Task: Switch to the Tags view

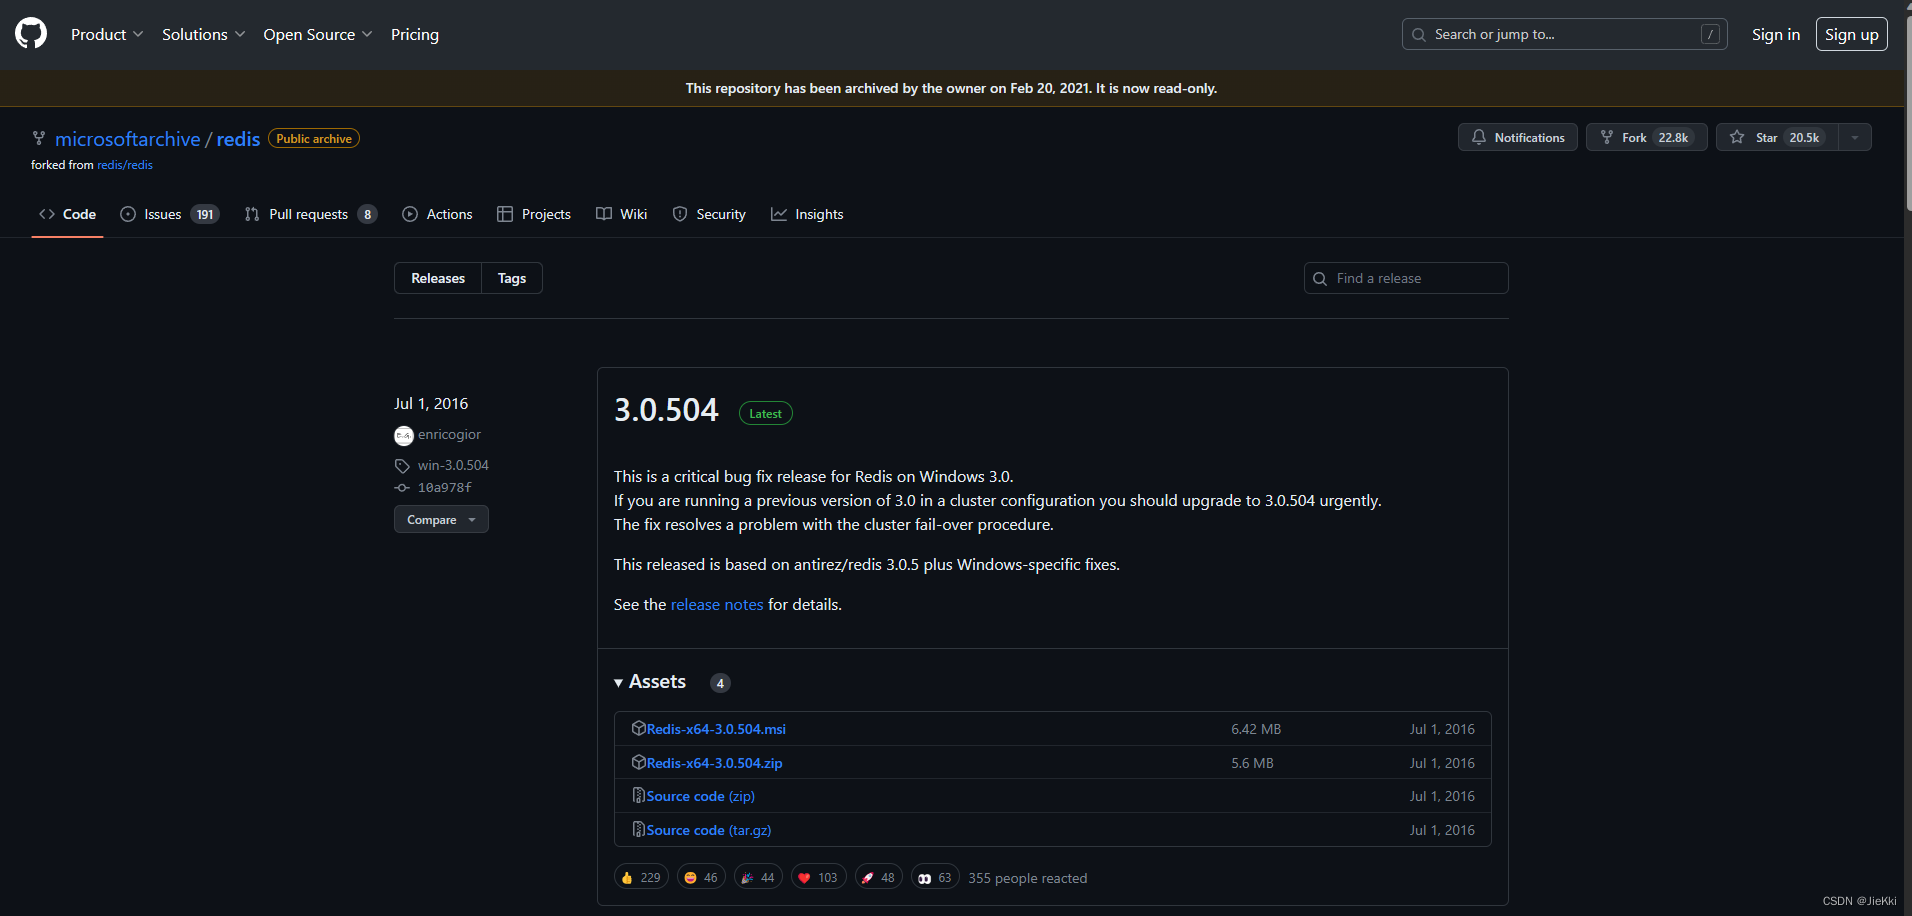Action: click(x=512, y=278)
